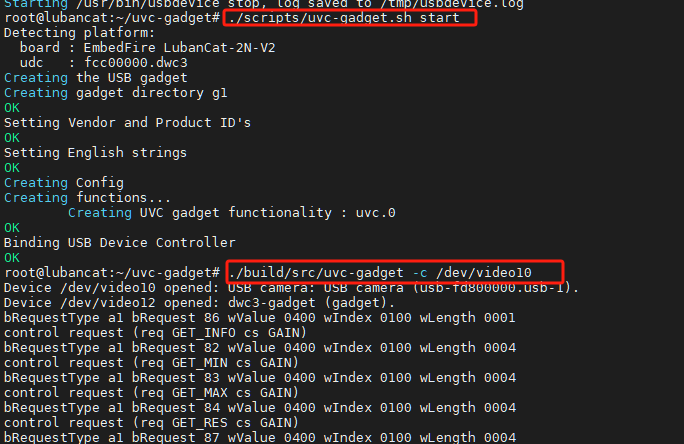Viewport: 684px width, 444px height.
Task: Click the 'req GET_MIN cs GAIN' line
Action: click(151, 363)
